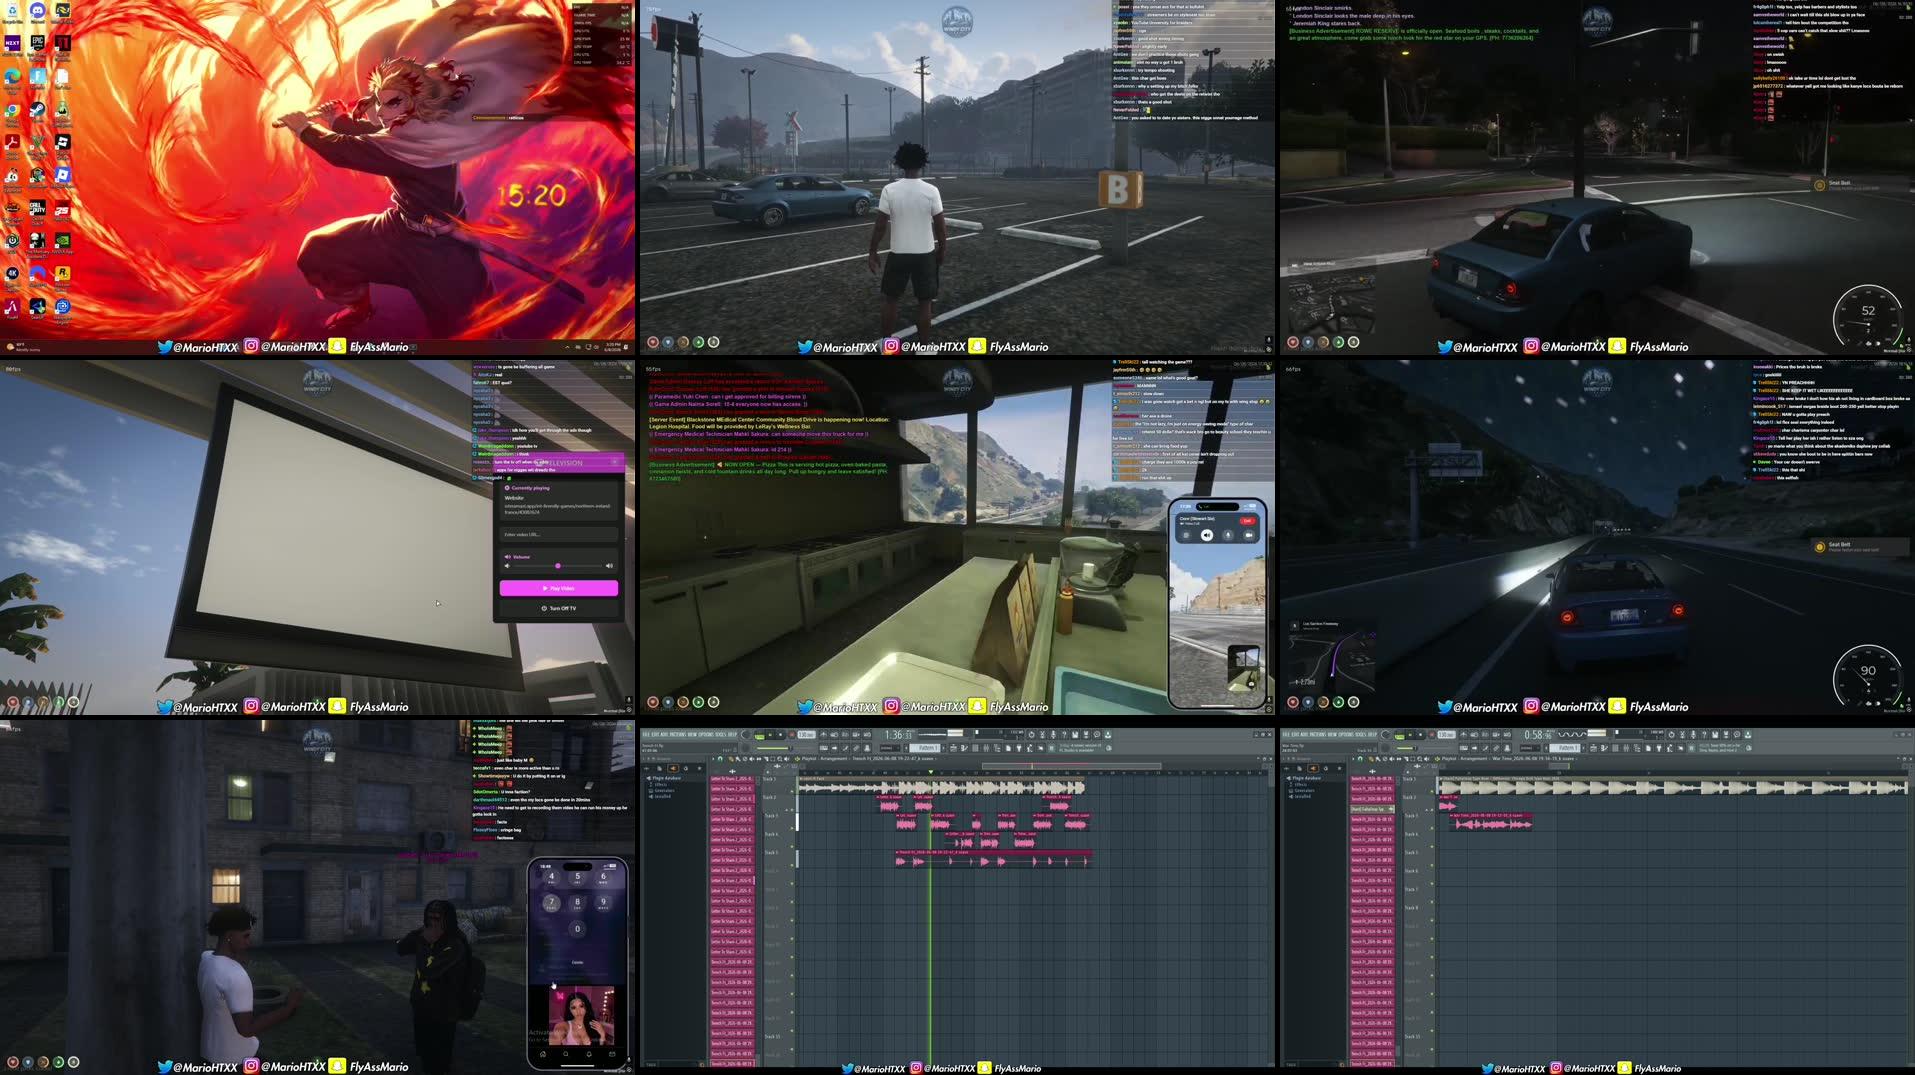Select the playlist Zoom tool in middle FL Studio
1915x1075 pixels.
pos(780,759)
